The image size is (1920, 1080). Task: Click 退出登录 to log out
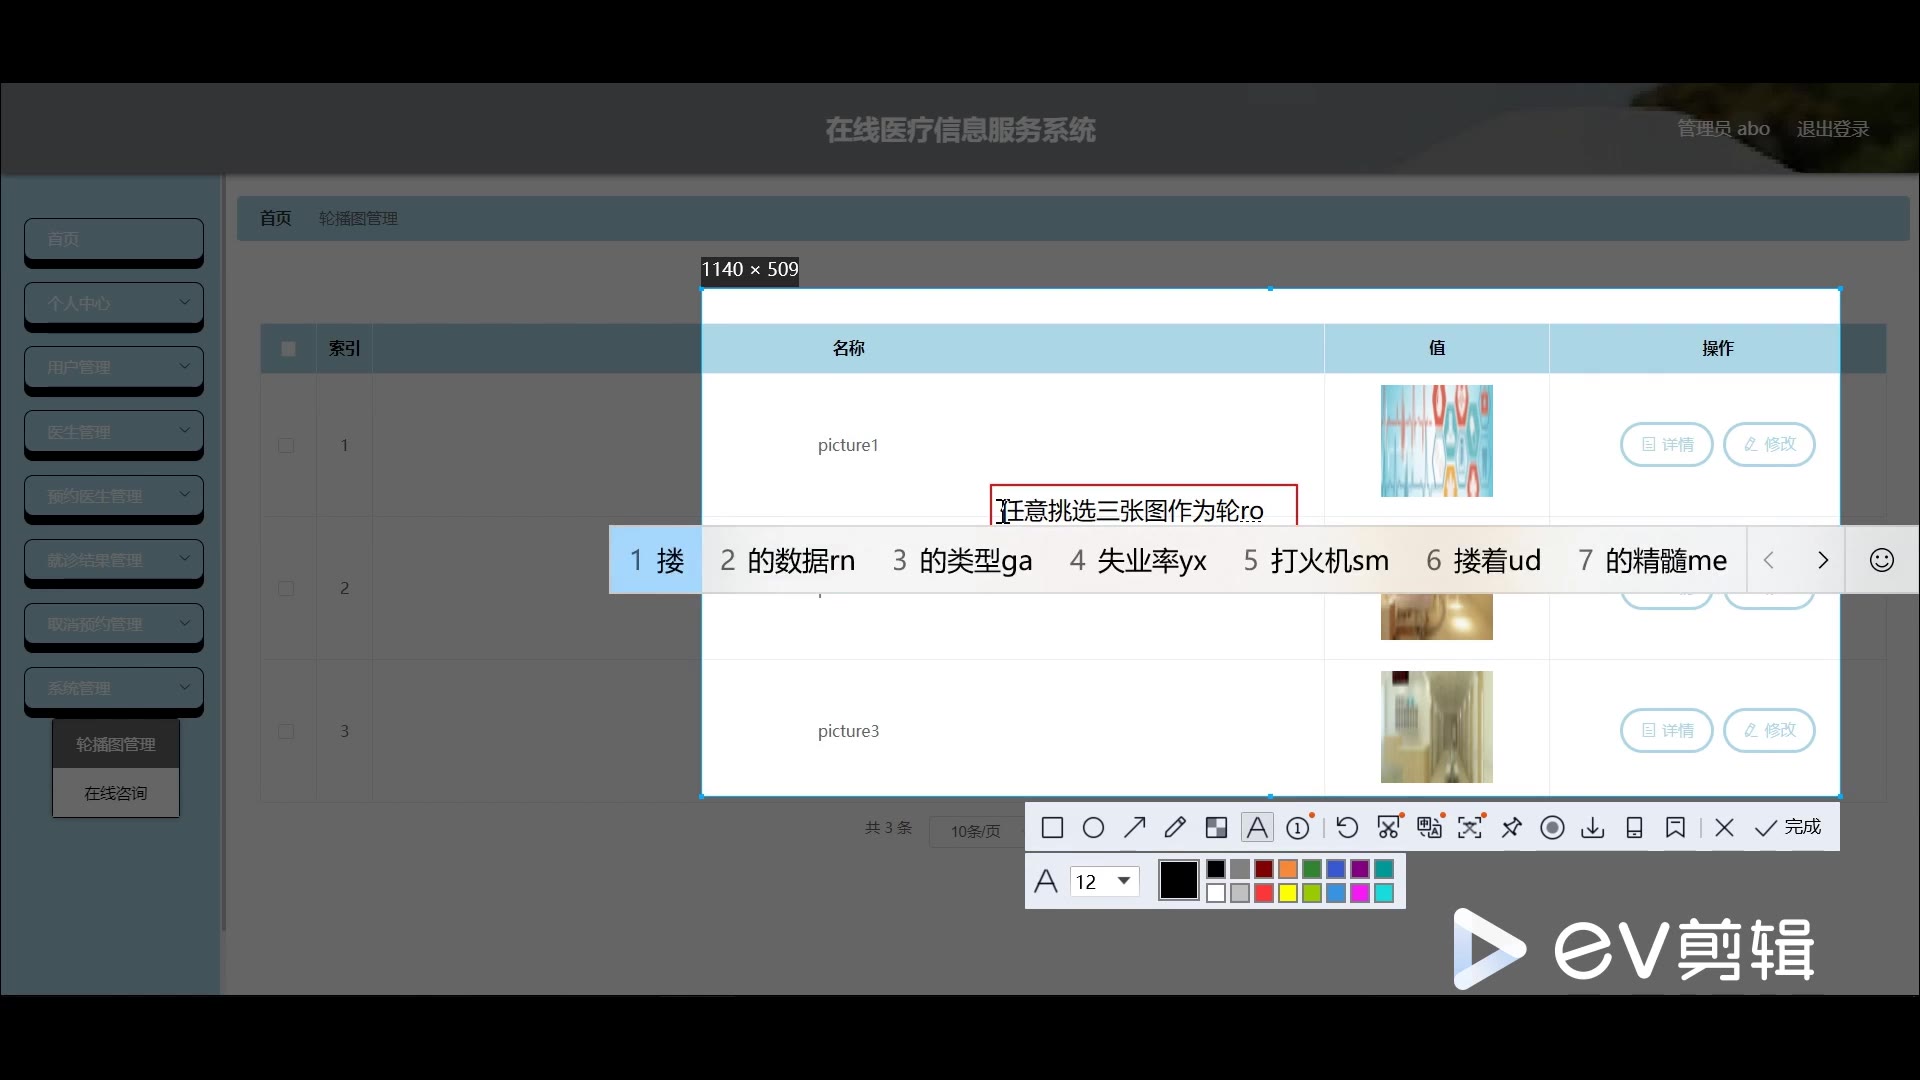1832,129
